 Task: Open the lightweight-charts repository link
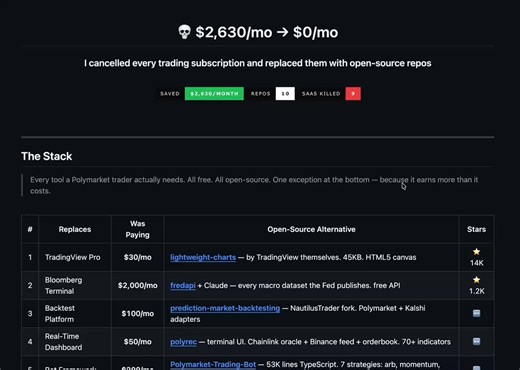(x=203, y=257)
